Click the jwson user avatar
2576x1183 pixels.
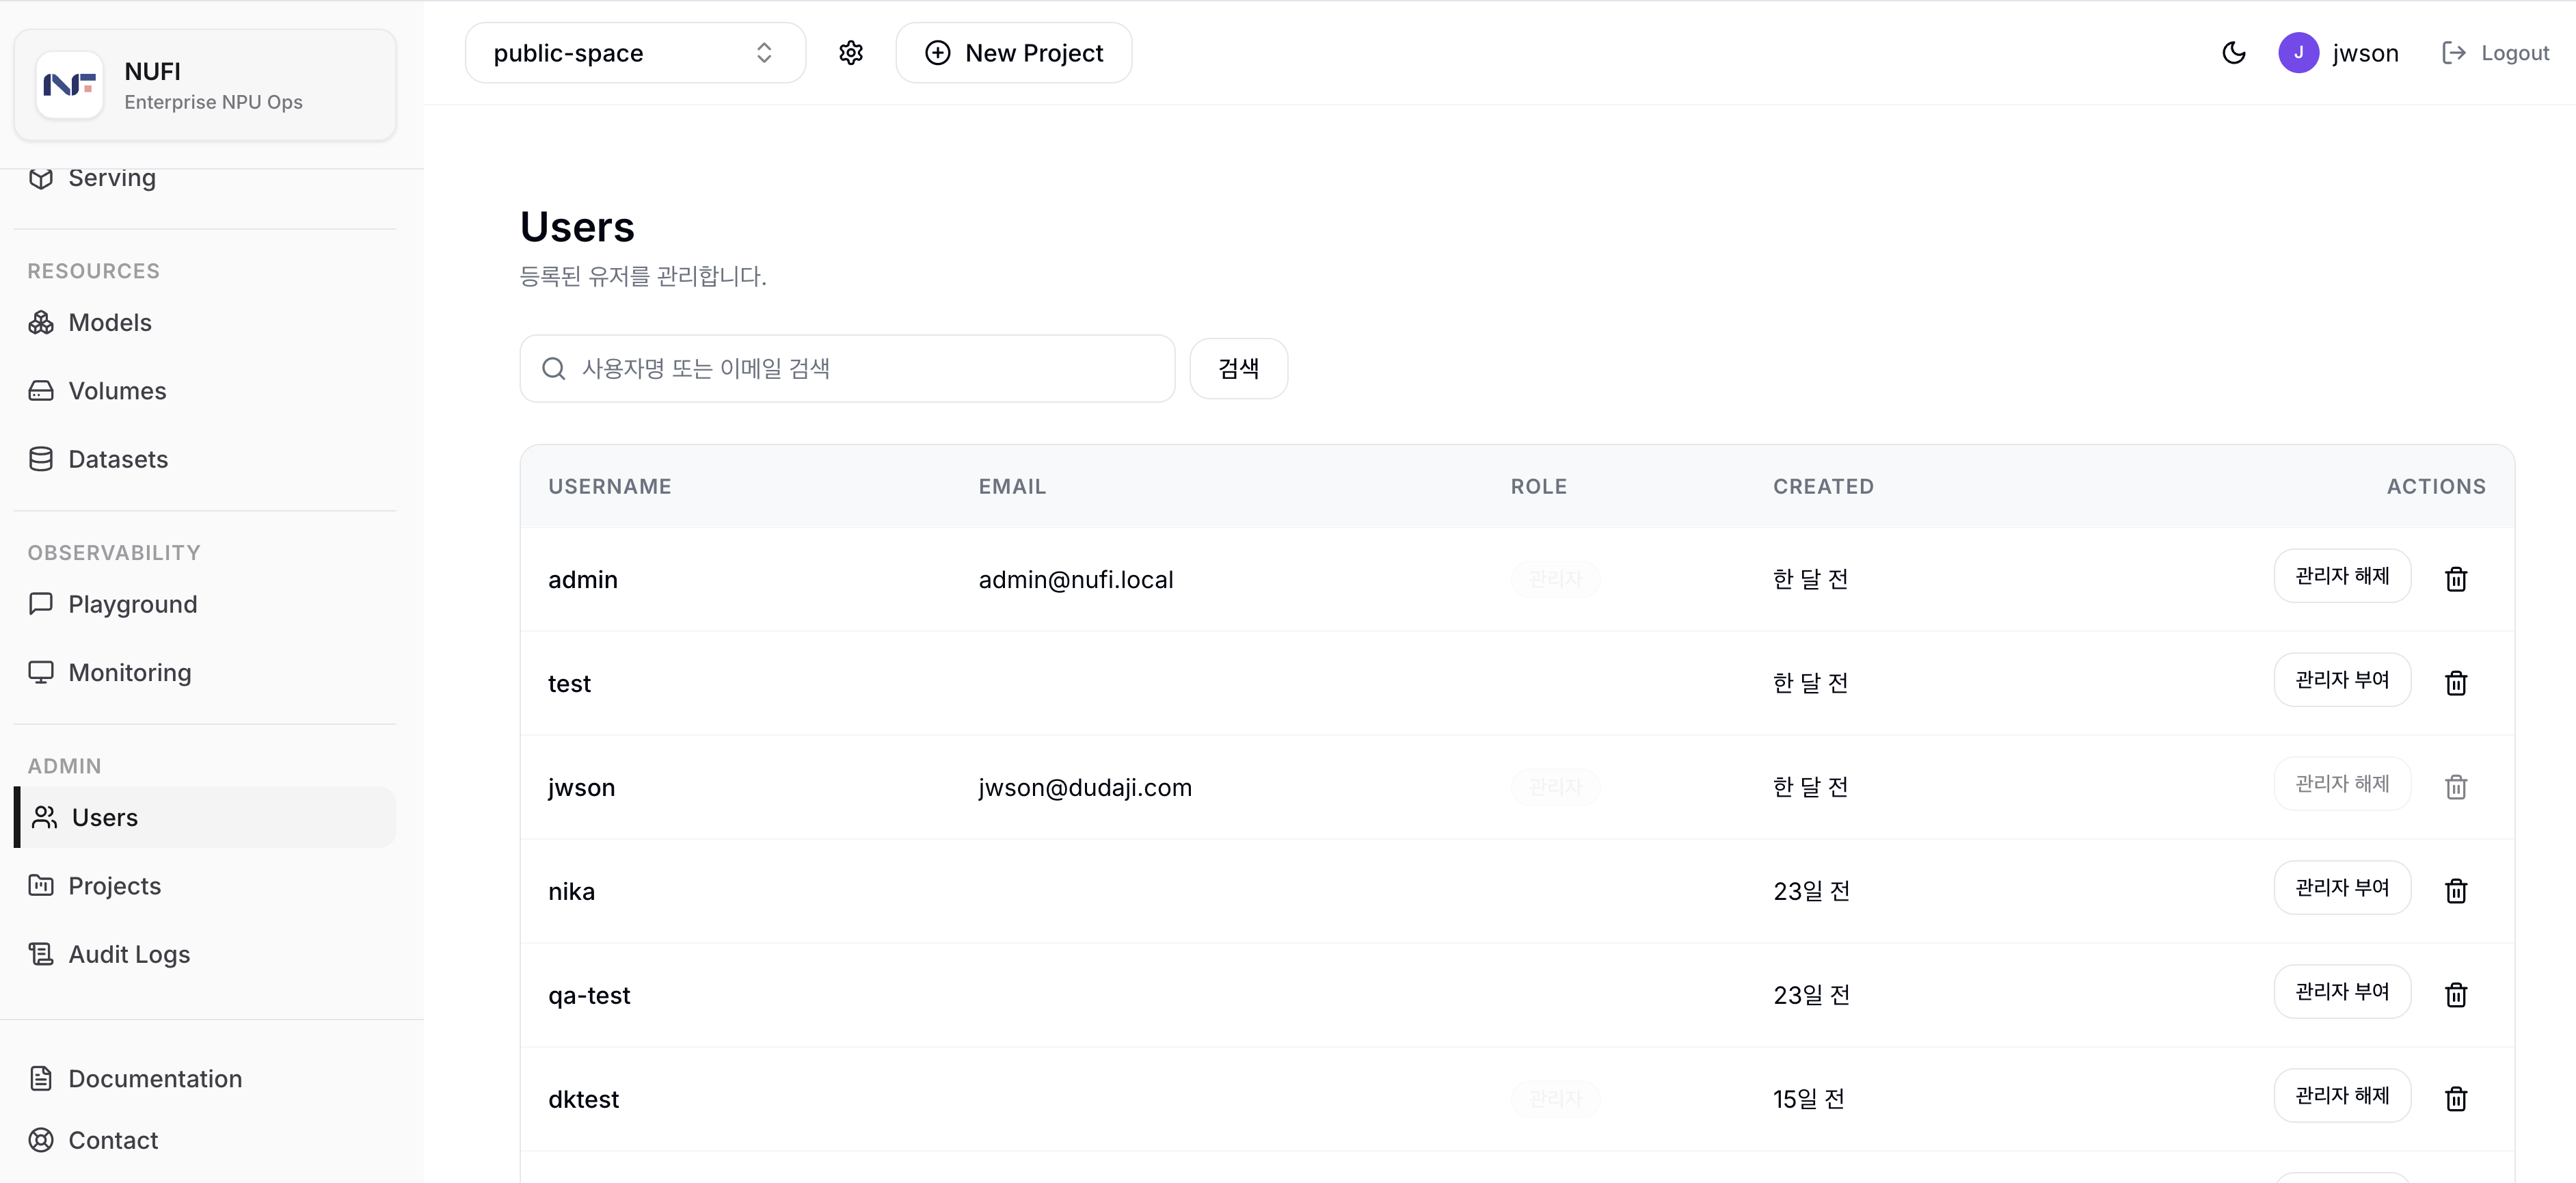[2298, 53]
